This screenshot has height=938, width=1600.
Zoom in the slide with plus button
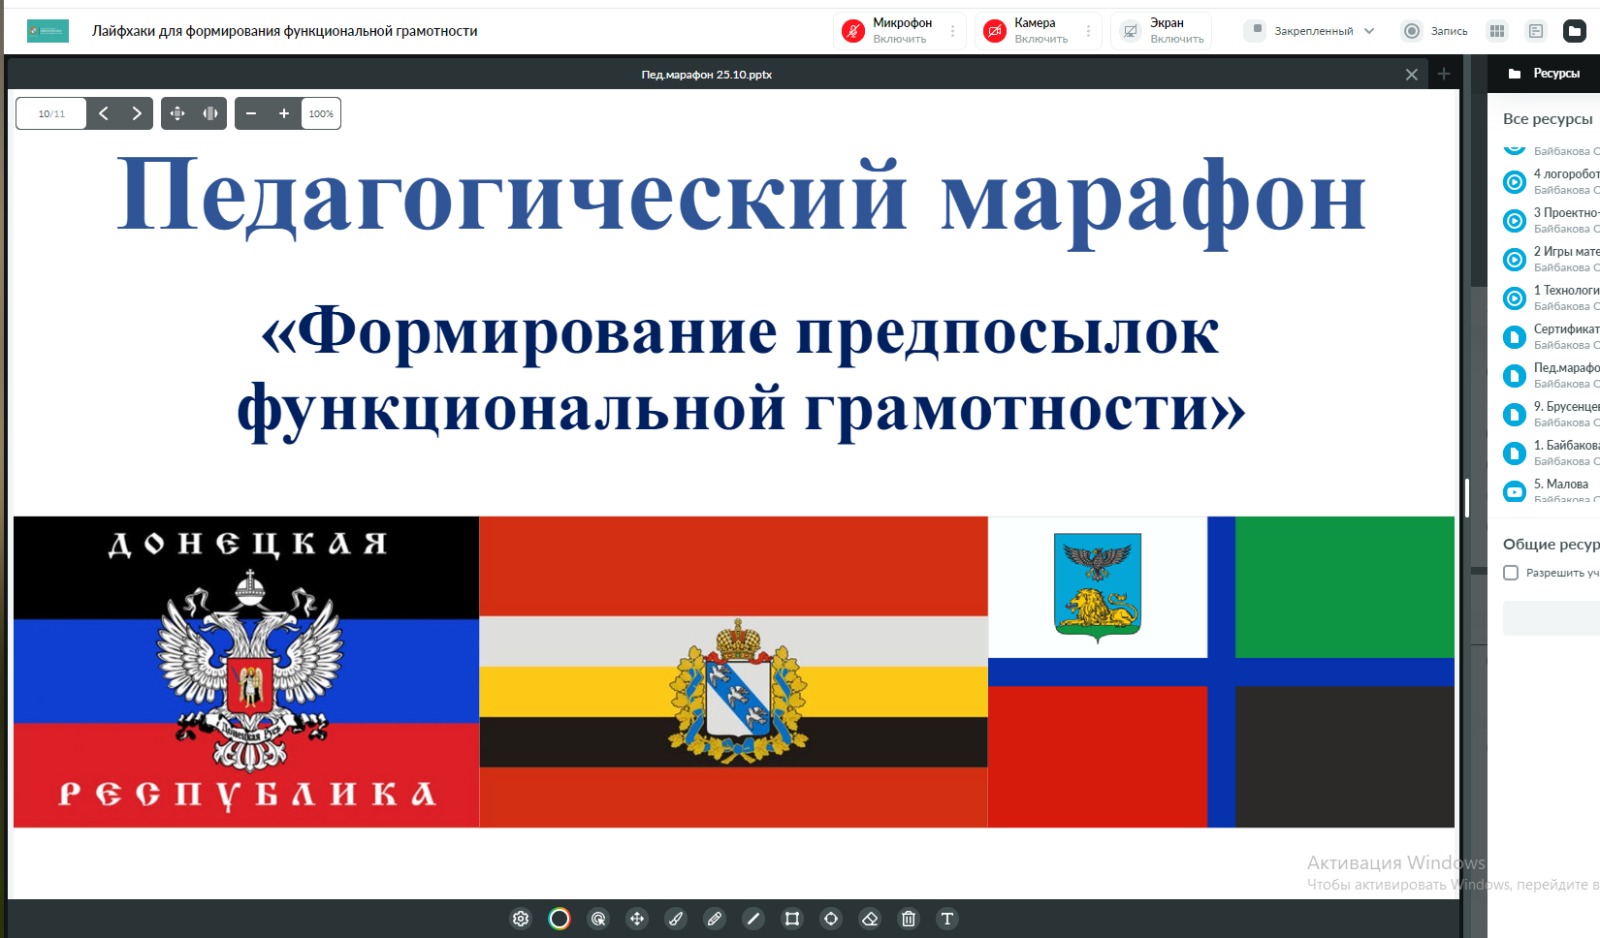[284, 114]
